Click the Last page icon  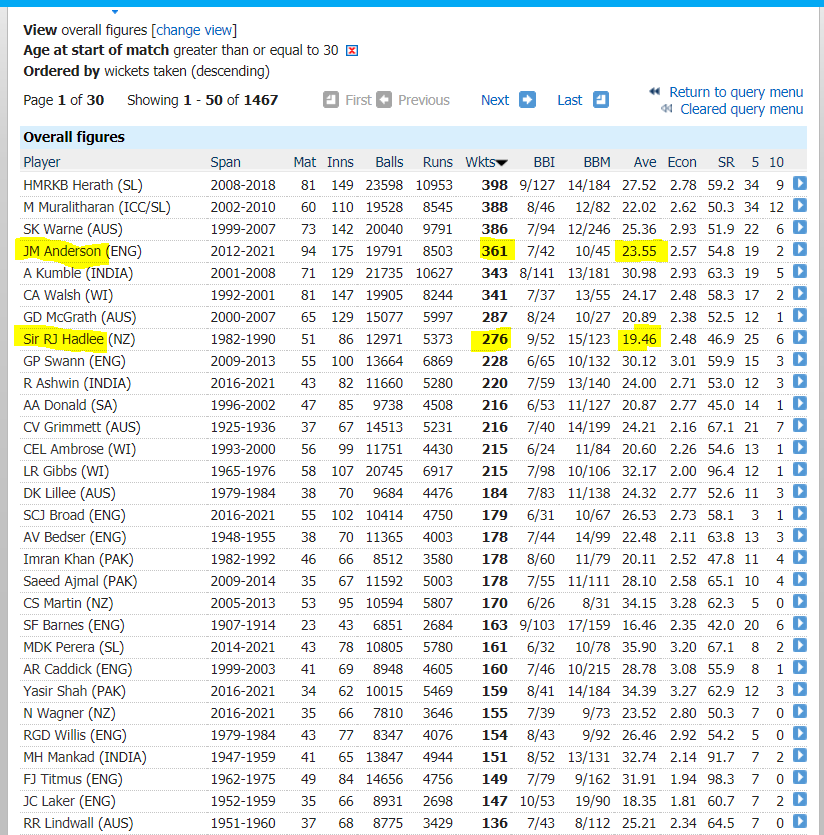tap(600, 100)
